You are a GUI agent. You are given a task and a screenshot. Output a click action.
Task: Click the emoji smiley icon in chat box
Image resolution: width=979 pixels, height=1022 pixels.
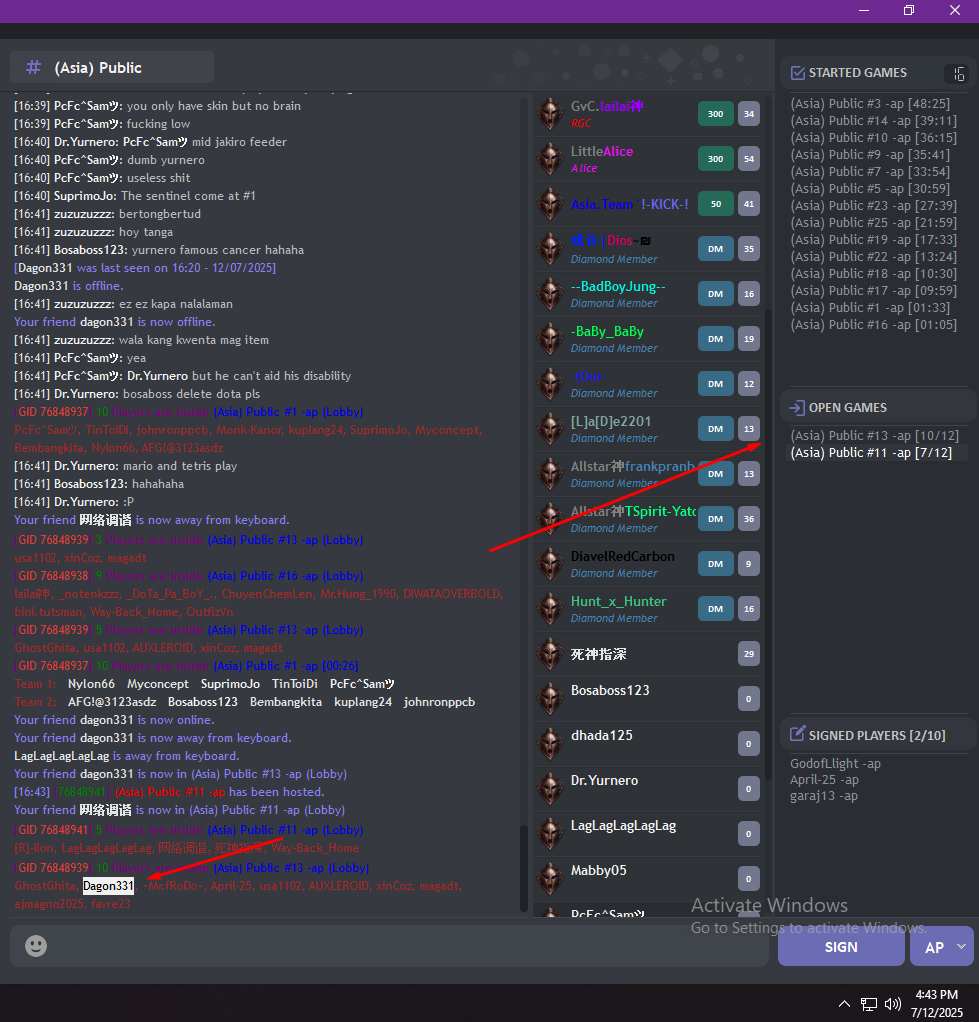coord(36,946)
